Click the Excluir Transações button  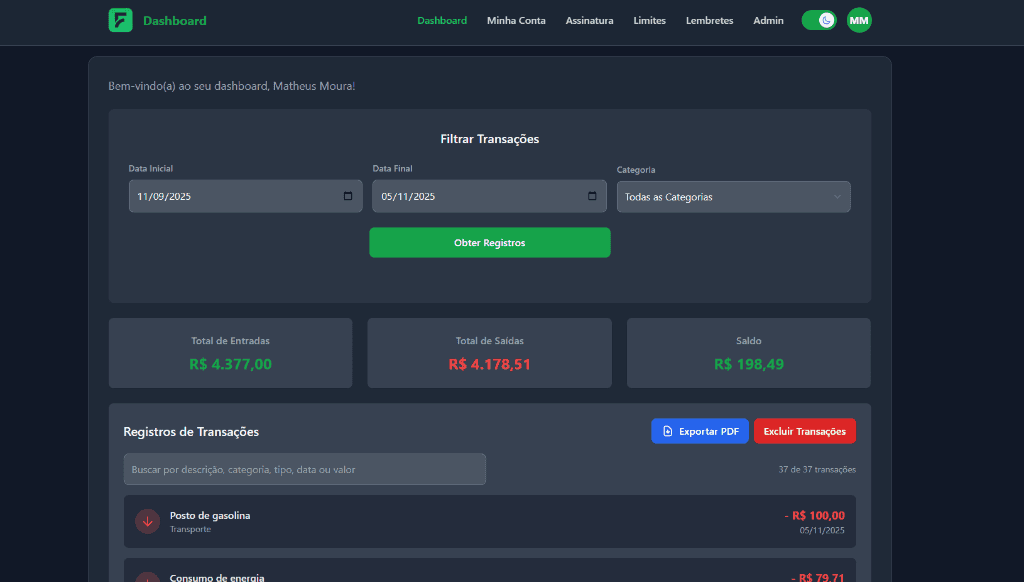click(x=804, y=431)
